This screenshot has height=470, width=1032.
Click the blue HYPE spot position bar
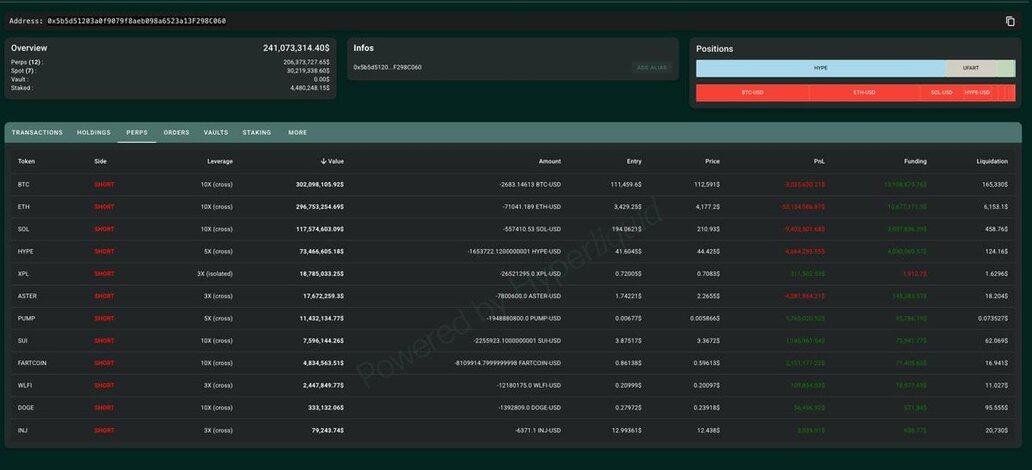click(820, 68)
